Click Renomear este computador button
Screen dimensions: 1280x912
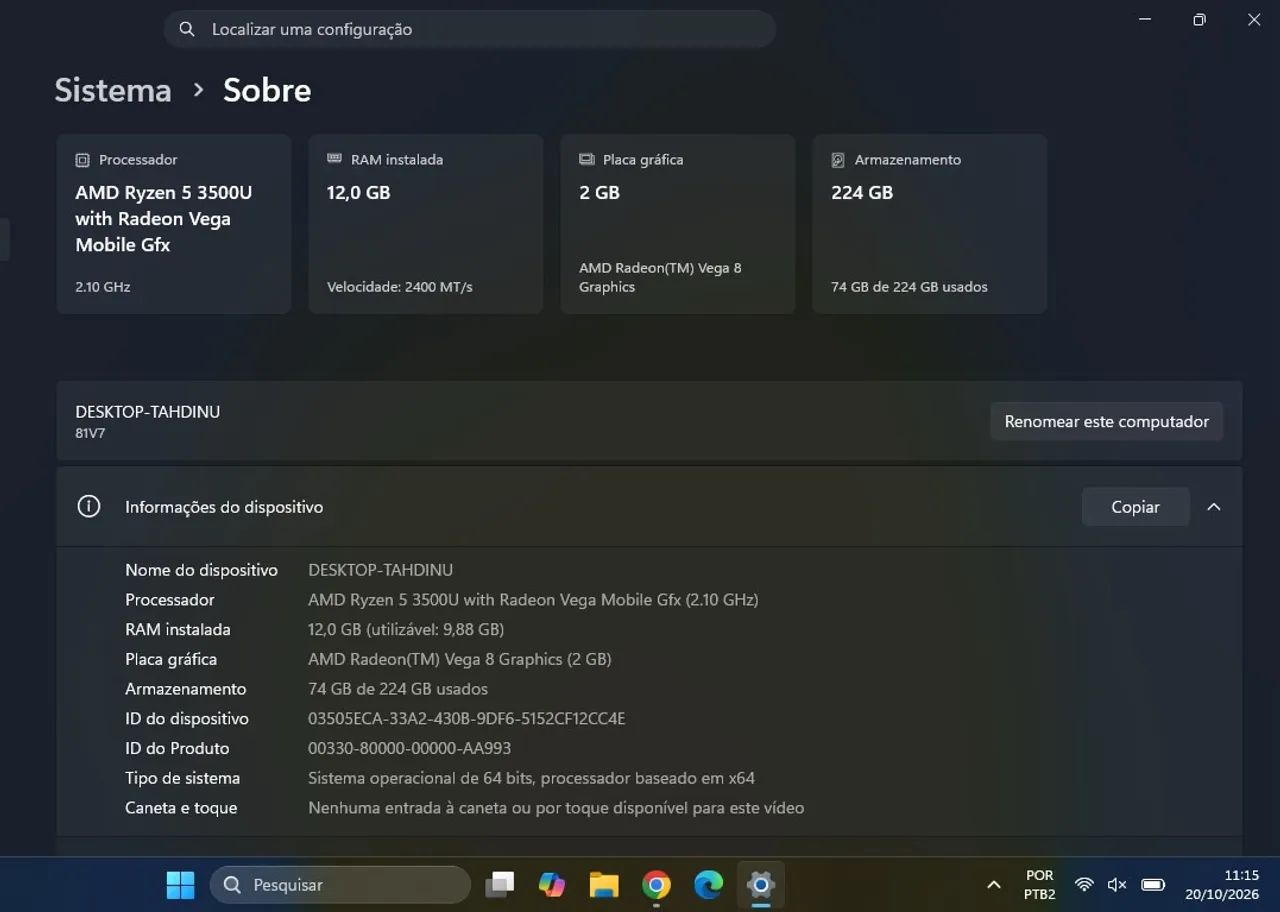click(x=1107, y=422)
